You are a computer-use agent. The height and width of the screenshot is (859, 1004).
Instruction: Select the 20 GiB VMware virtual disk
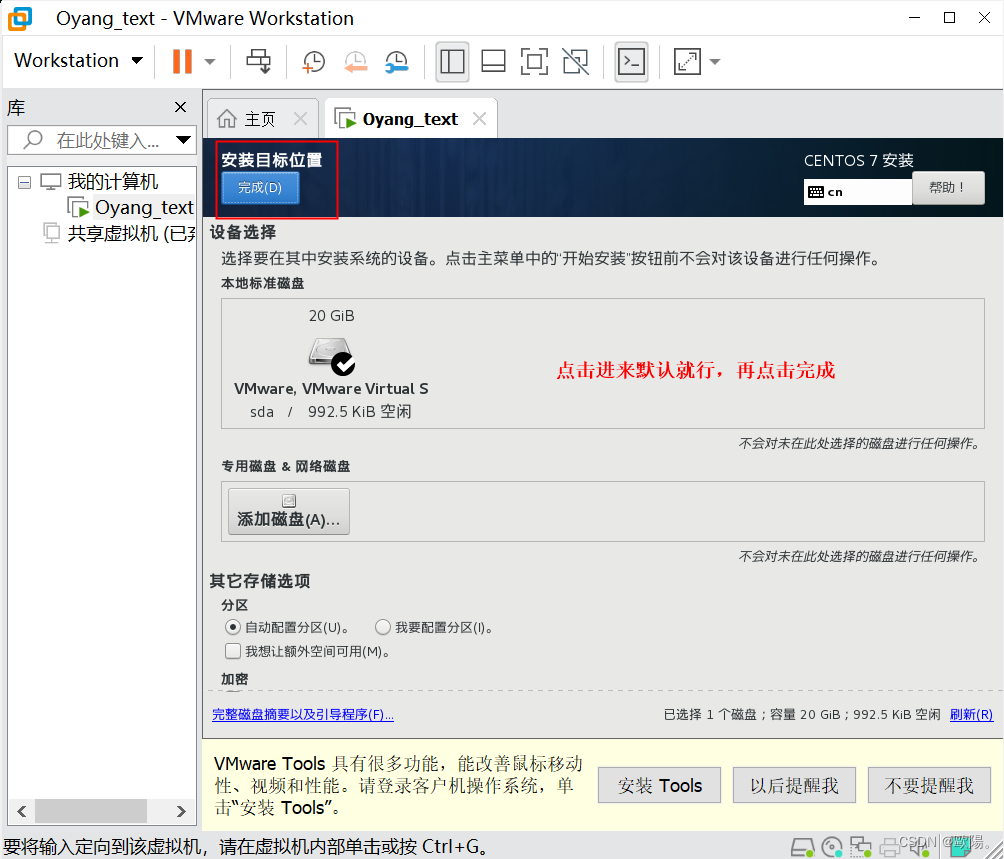pyautogui.click(x=331, y=364)
